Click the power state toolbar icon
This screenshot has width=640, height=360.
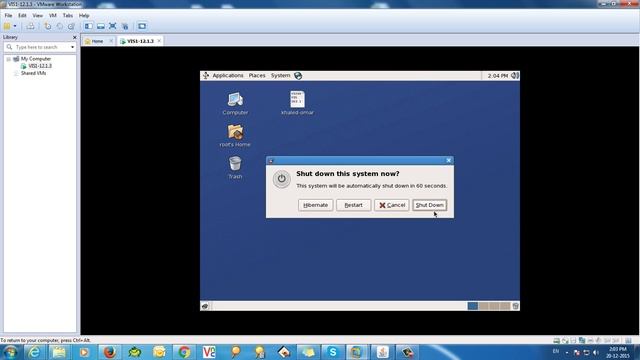point(7,26)
